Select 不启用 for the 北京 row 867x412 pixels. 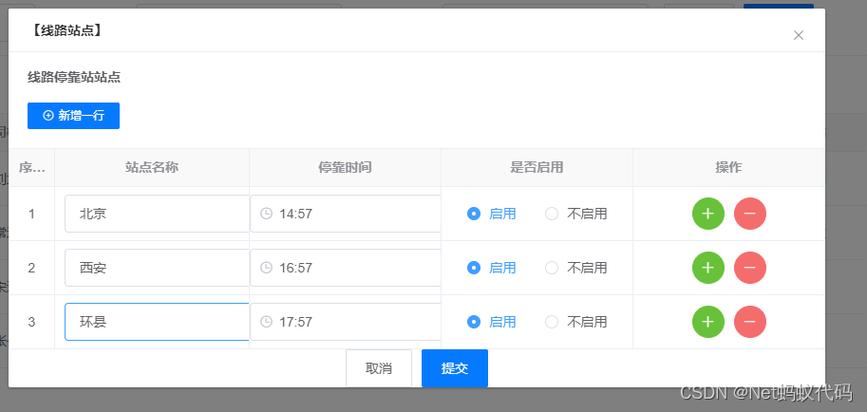point(576,213)
